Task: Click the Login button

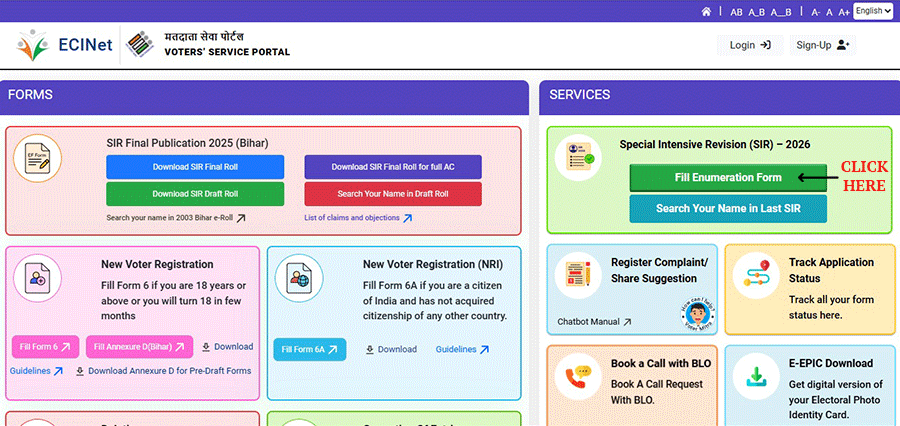Action: pyautogui.click(x=749, y=45)
